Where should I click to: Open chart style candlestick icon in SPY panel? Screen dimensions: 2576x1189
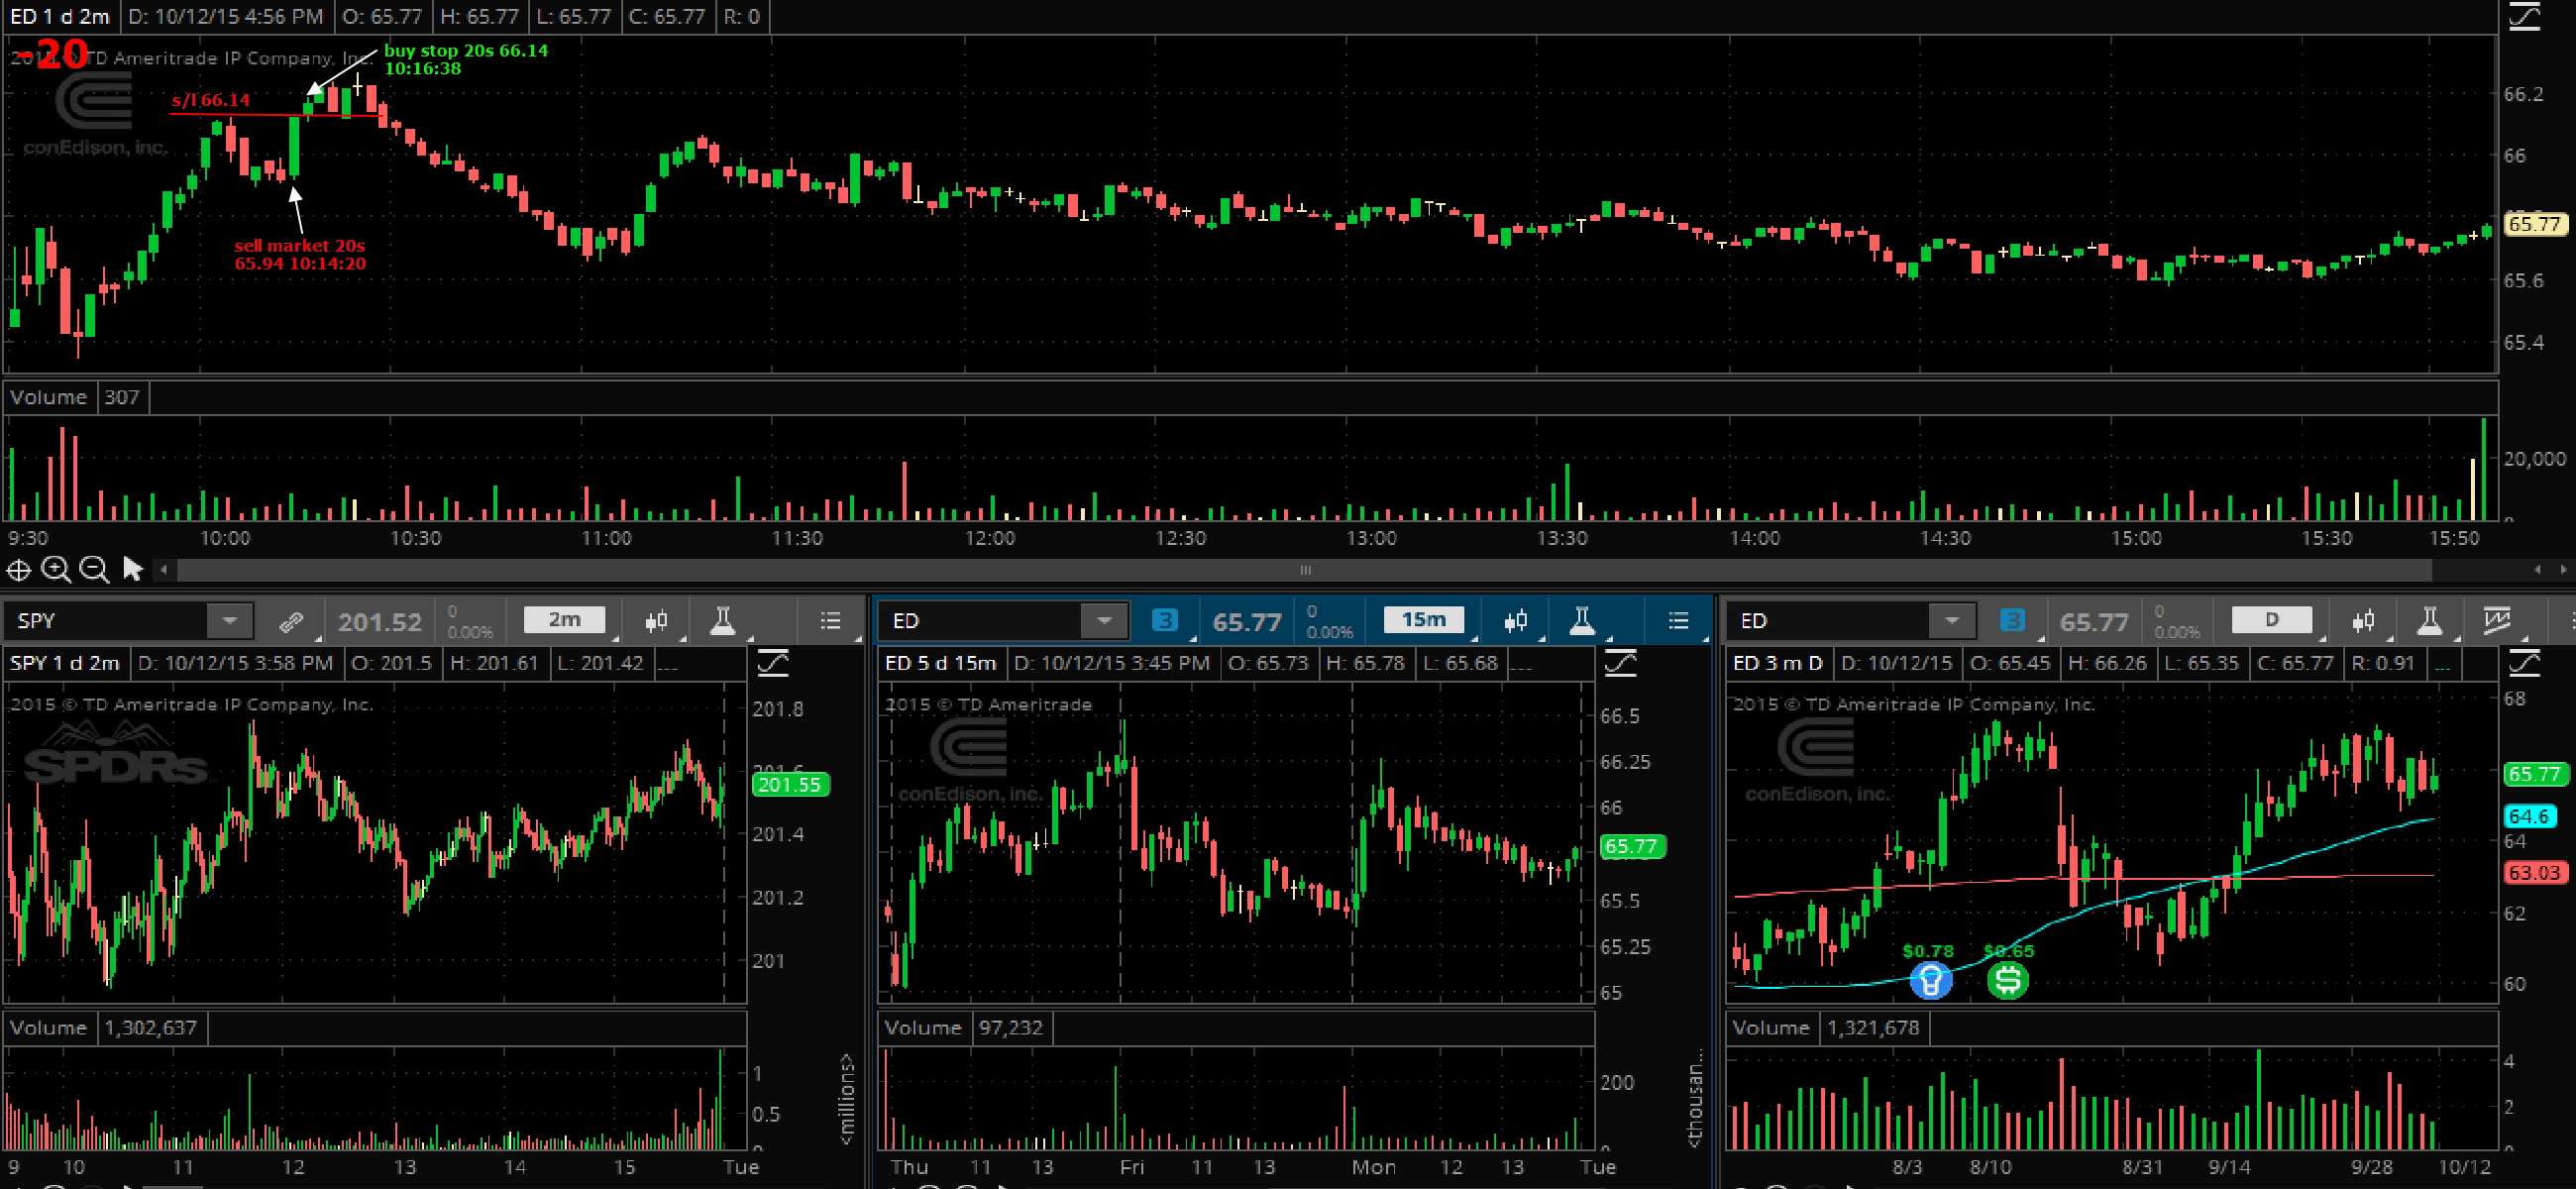point(656,622)
